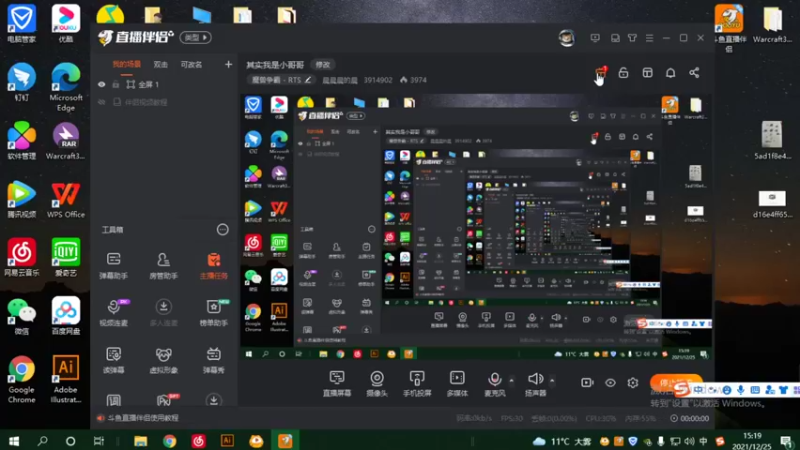
Task: Toggle visibility eye of 全屏 1 source
Action: (102, 84)
